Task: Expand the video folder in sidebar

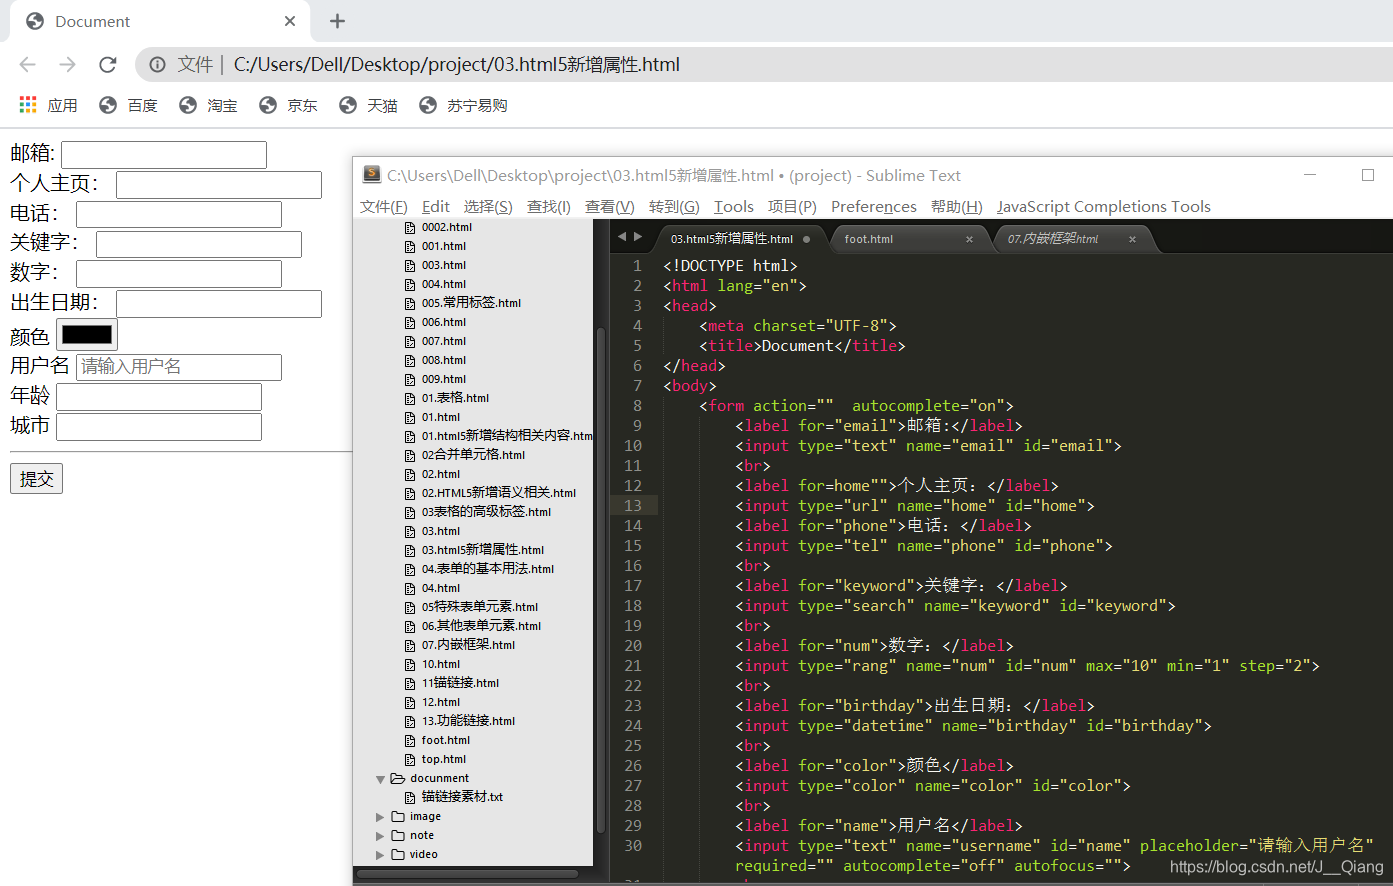Action: coord(380,855)
